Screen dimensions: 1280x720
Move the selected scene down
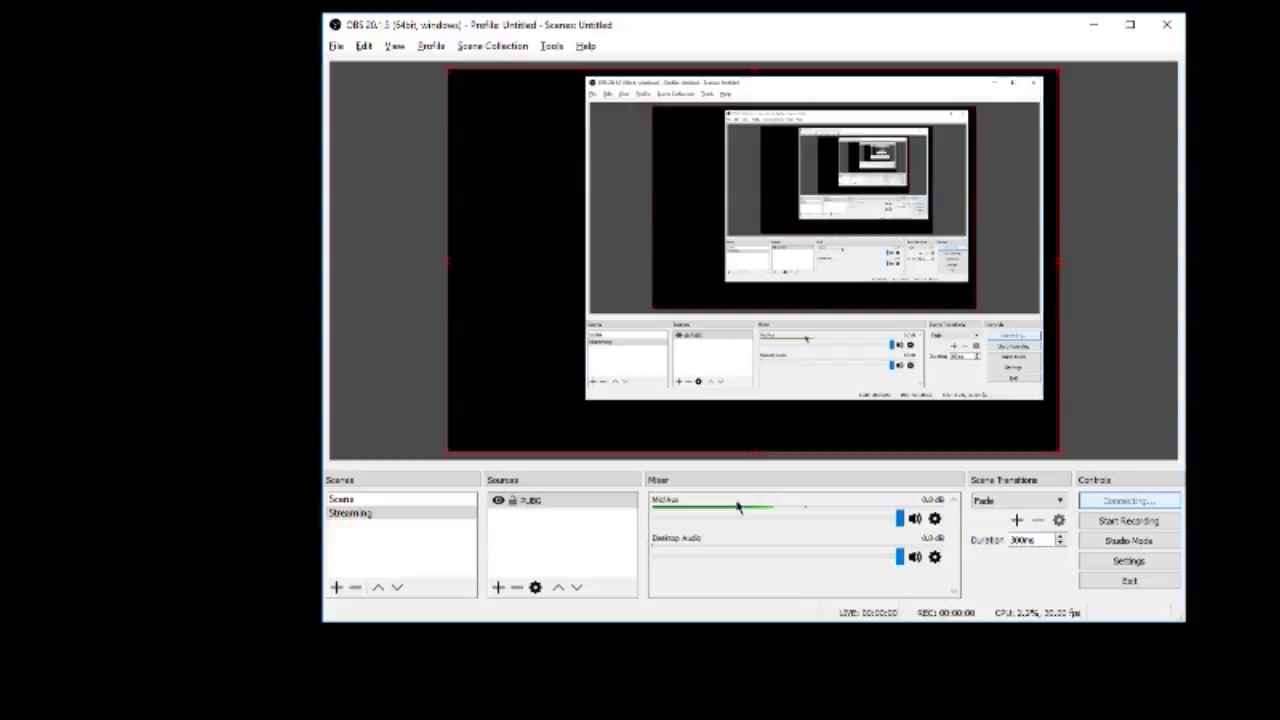(397, 587)
